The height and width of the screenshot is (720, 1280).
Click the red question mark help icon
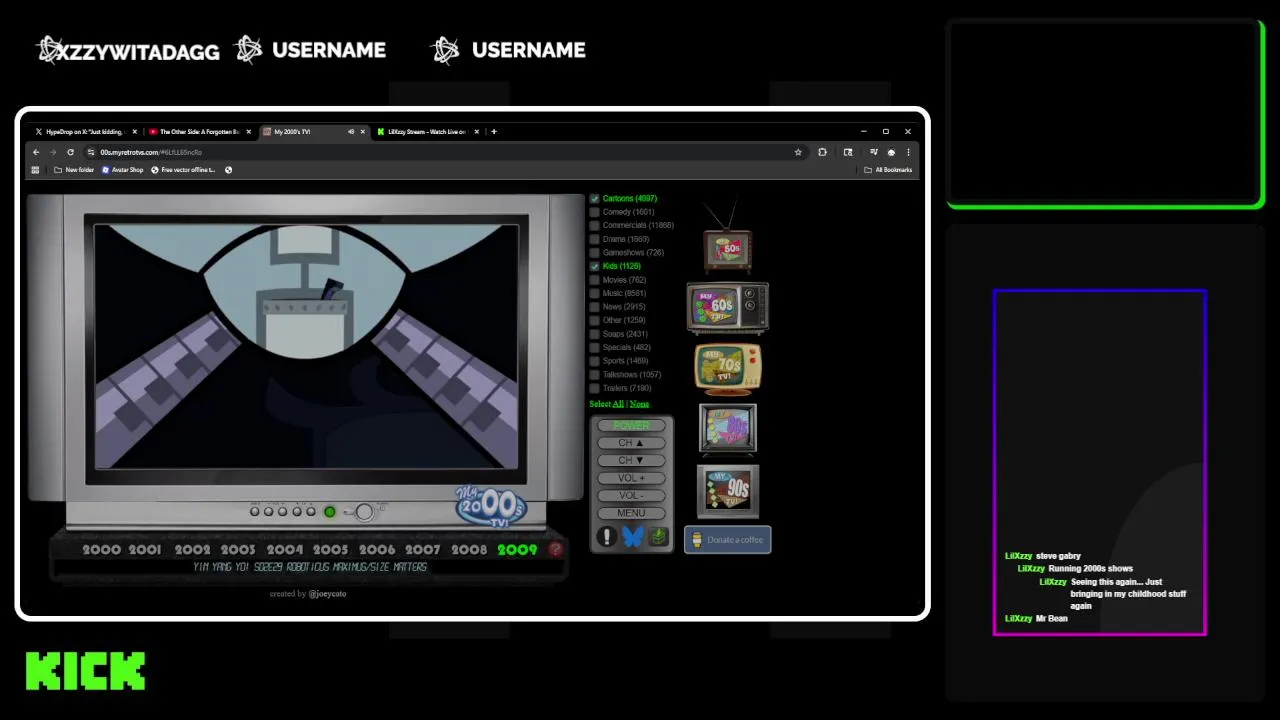tap(556, 549)
